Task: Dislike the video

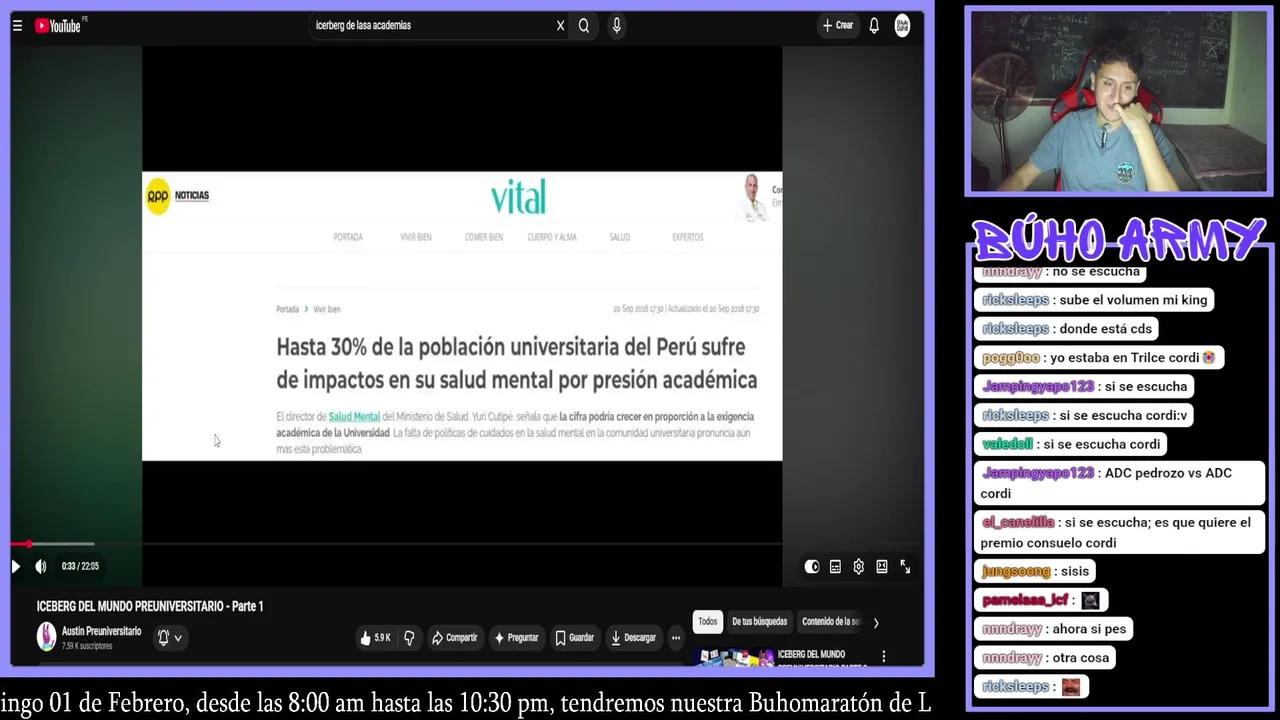Action: (x=409, y=638)
